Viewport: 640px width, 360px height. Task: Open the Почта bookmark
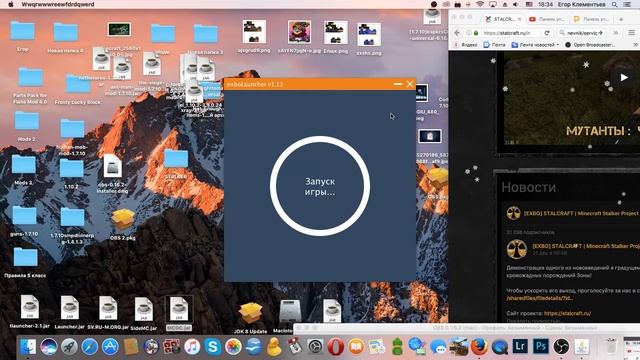tap(495, 45)
